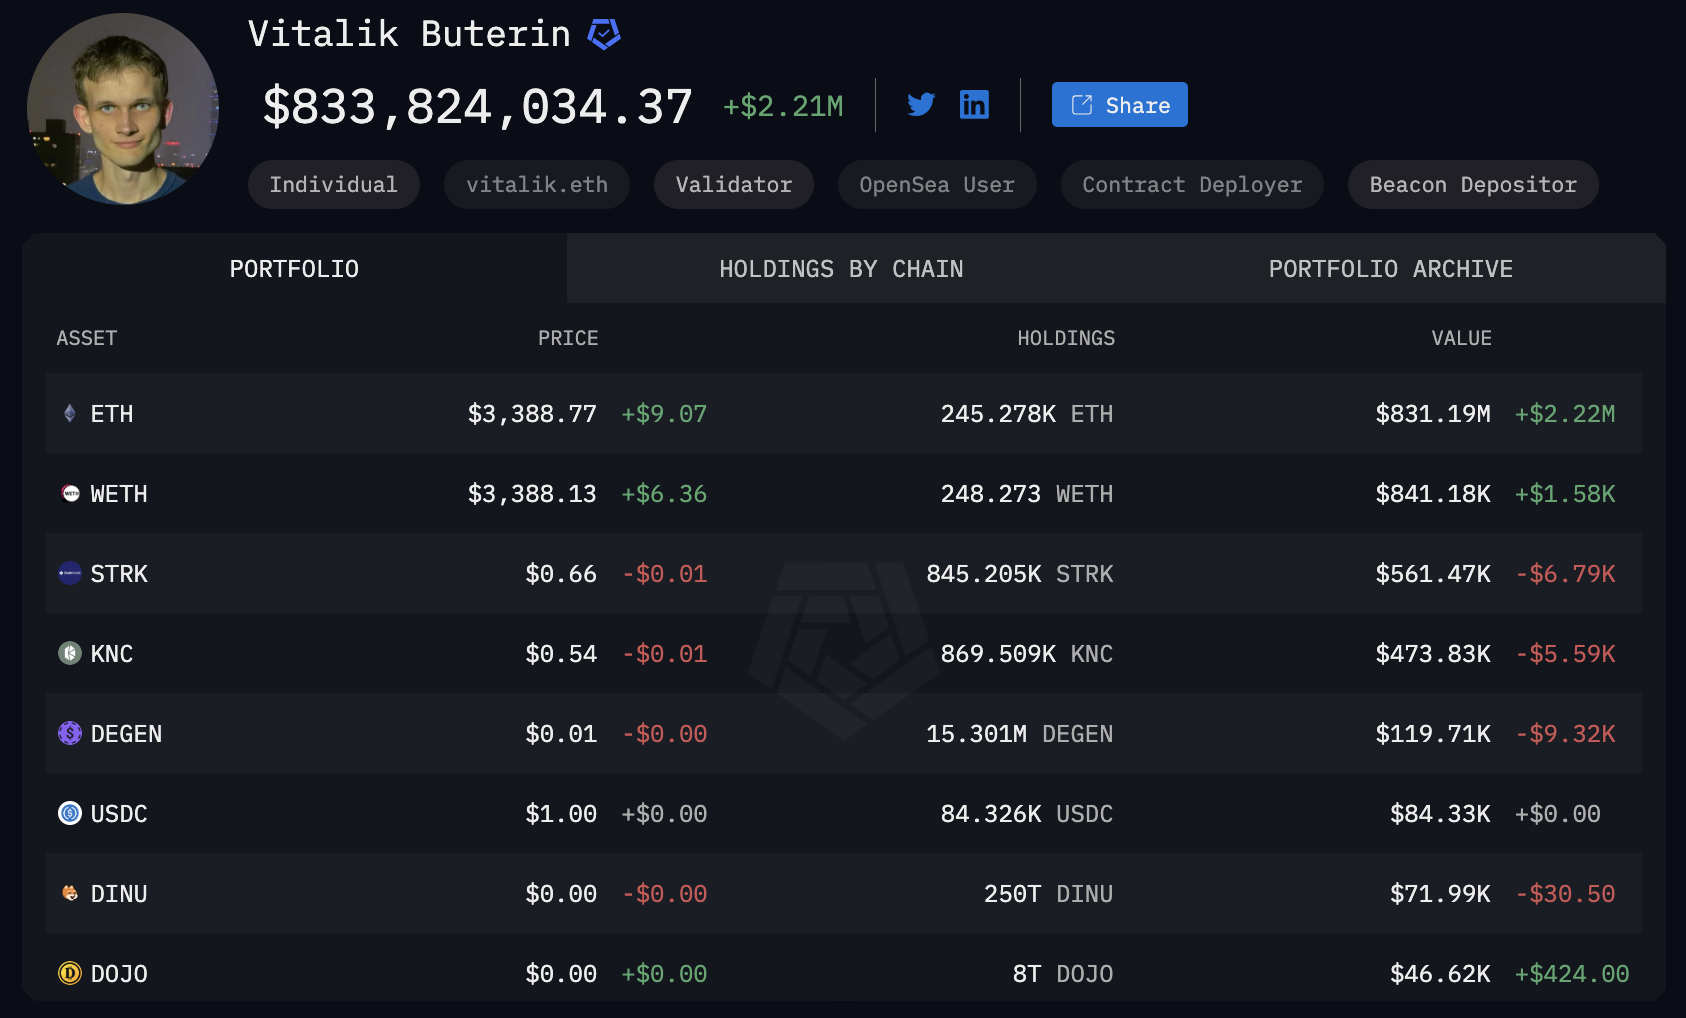Click the DEGEN token icon
Image resolution: width=1686 pixels, height=1018 pixels.
point(70,733)
